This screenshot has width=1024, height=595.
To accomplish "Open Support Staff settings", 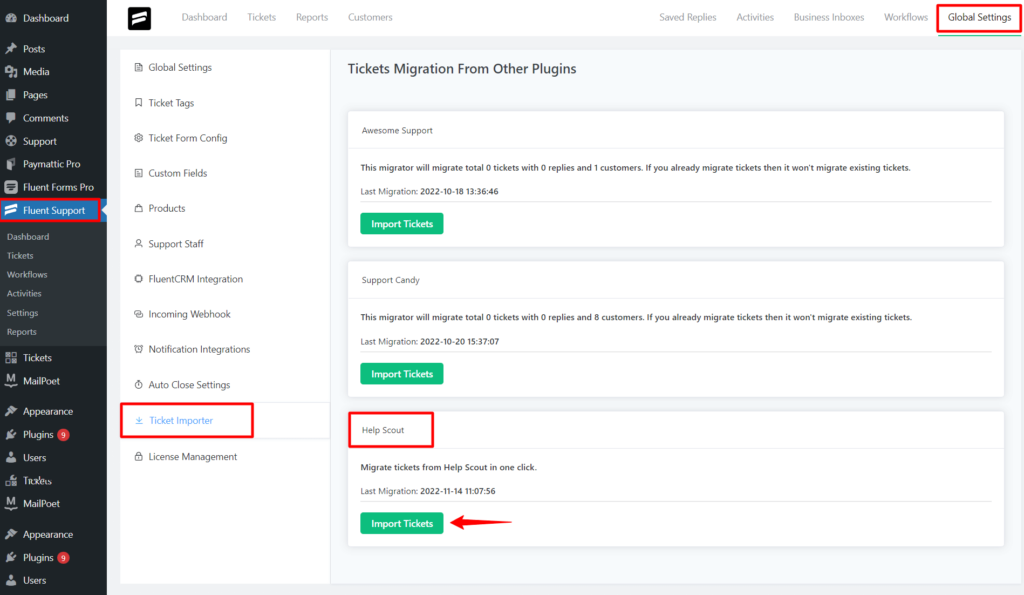I will [x=173, y=243].
